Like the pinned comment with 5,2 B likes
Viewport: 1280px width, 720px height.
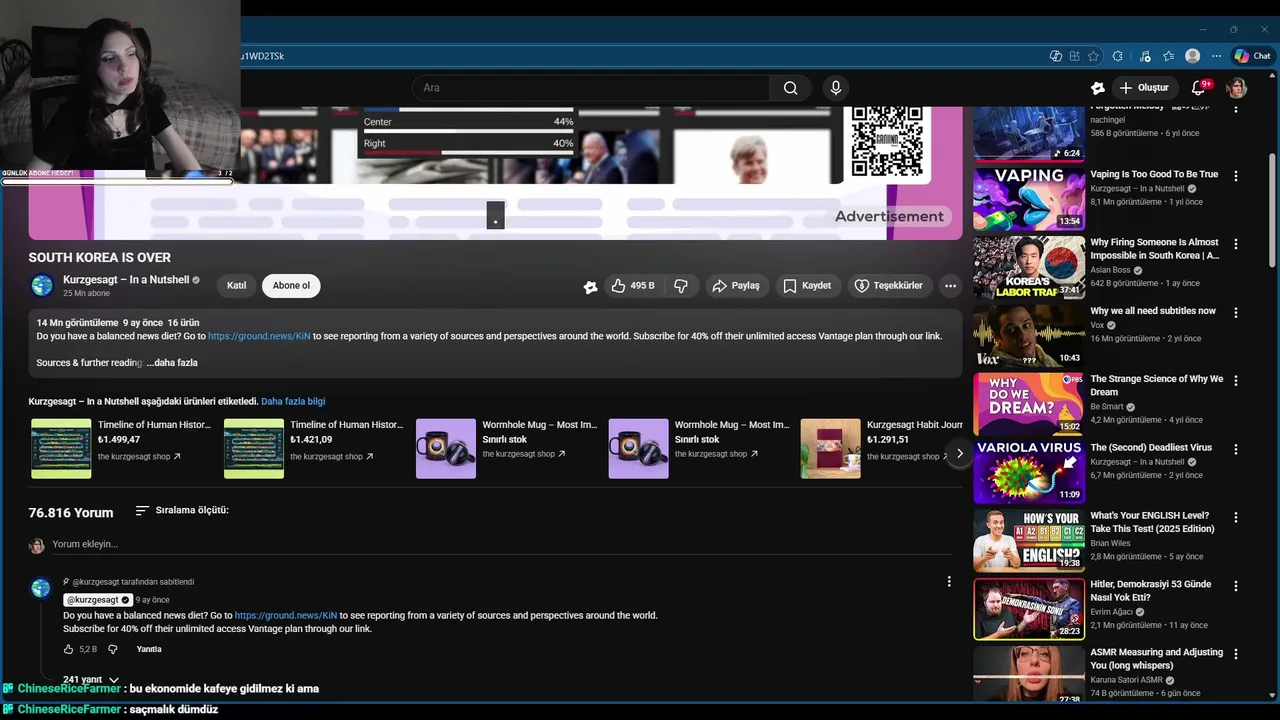[70, 649]
